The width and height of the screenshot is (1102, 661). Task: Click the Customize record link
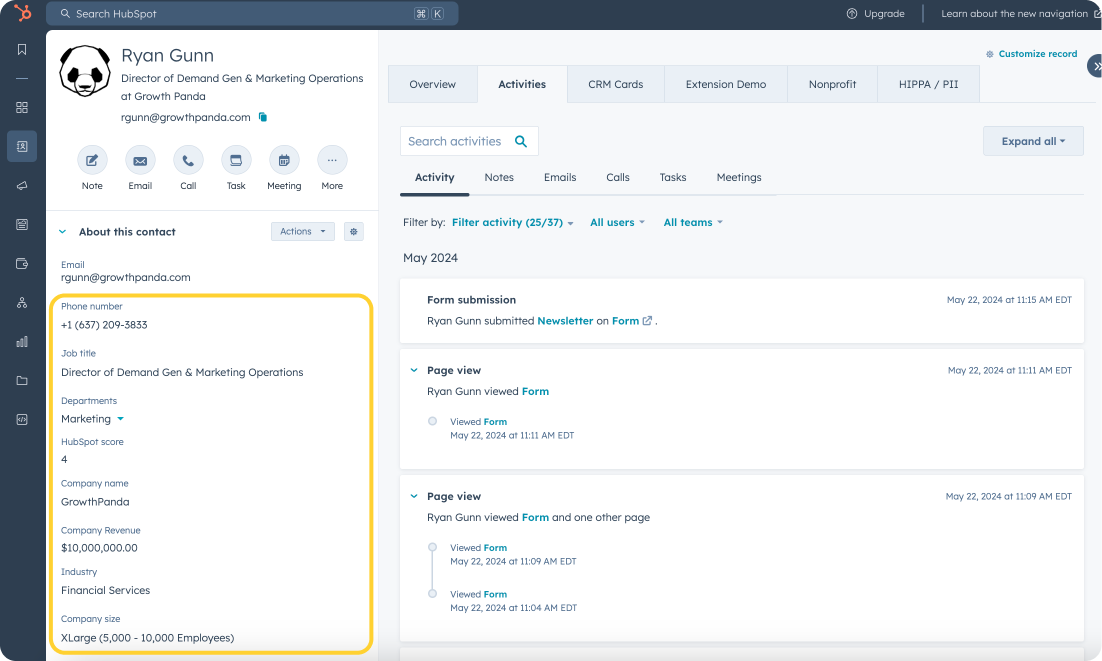1037,53
